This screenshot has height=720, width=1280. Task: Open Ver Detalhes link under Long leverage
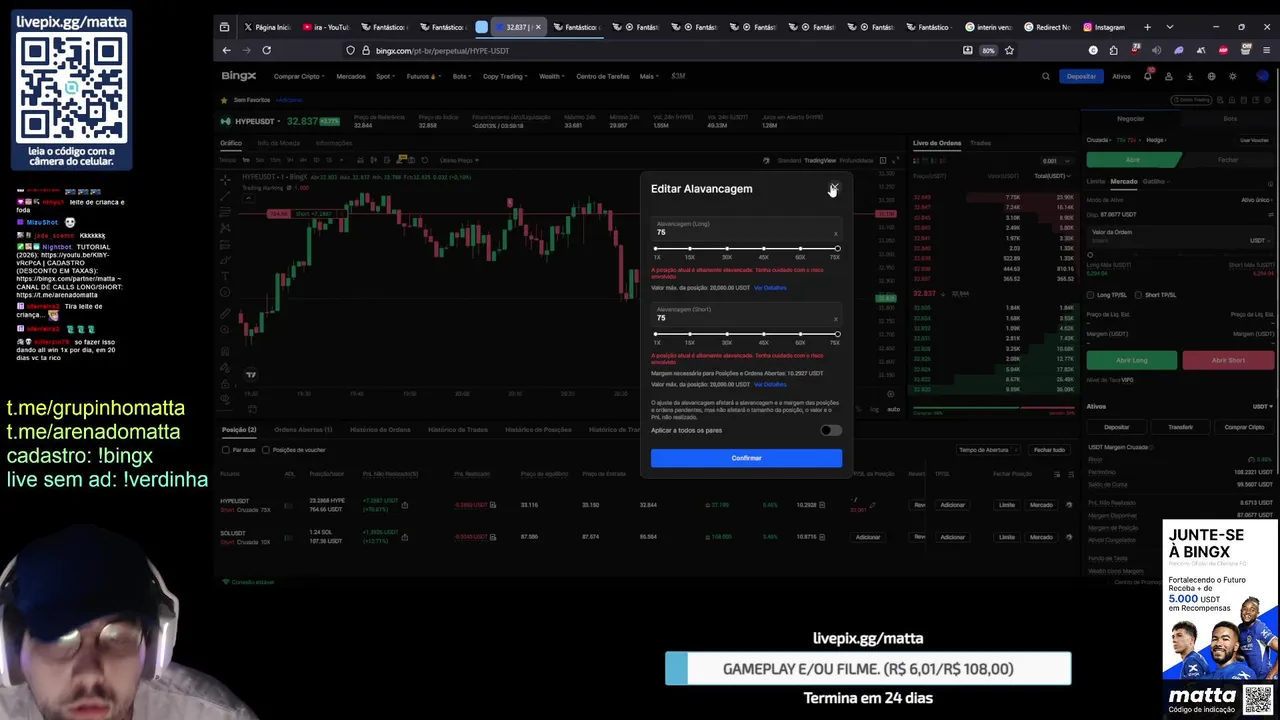coord(770,288)
